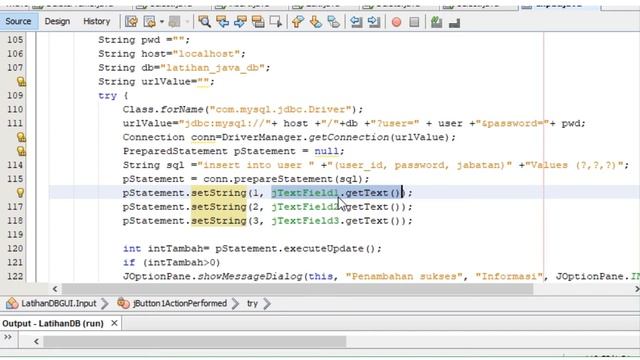Click the Comment toolbar icon

pyautogui.click(x=454, y=22)
